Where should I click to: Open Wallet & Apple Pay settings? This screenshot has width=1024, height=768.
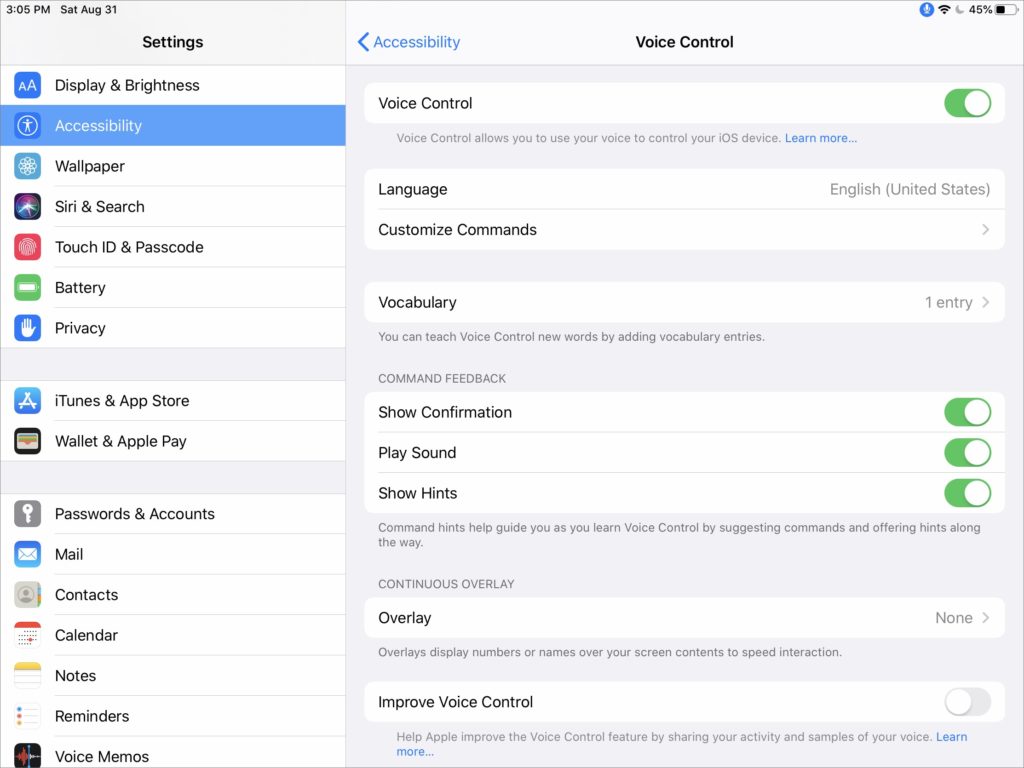click(x=120, y=441)
